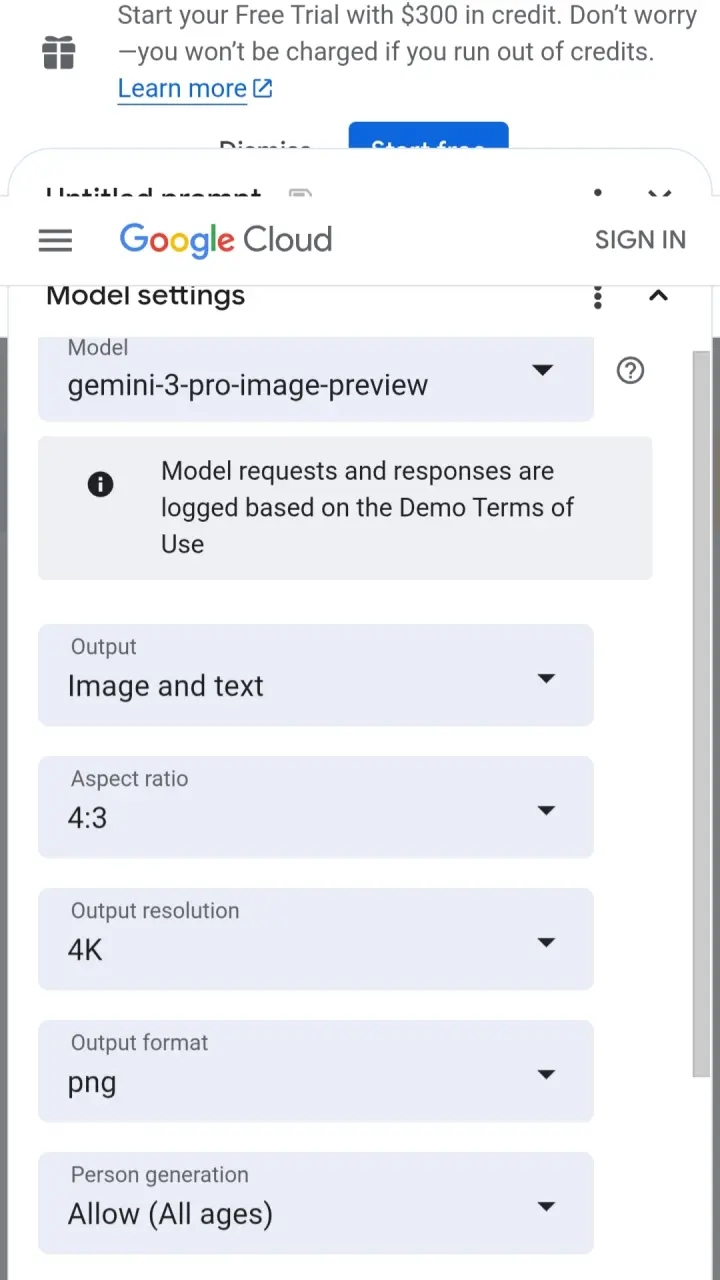
Task: Change Output resolution from 4K
Action: (x=316, y=939)
